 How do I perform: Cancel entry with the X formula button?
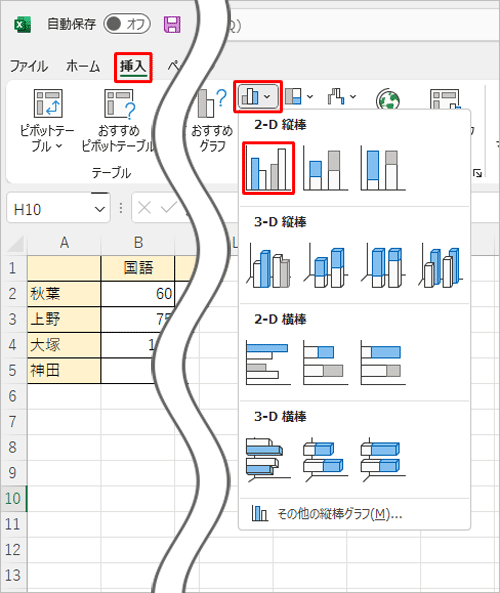tap(144, 208)
